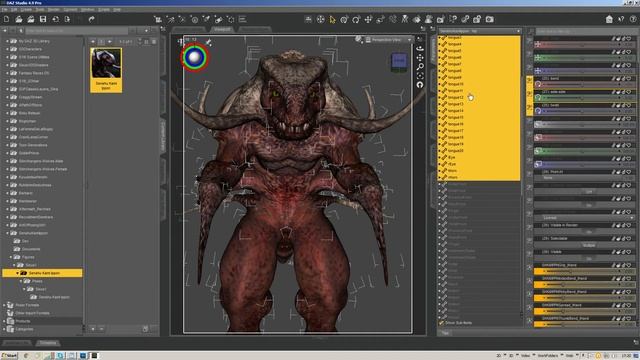
Task: Click the magnifier zoom control beside viewport
Action: pyautogui.click(x=420, y=67)
